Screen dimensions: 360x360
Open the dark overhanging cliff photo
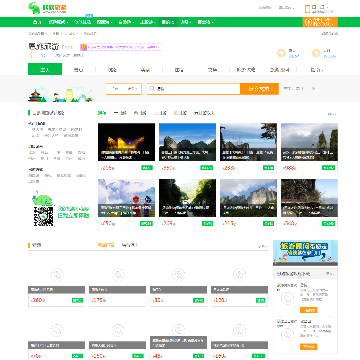point(309,198)
